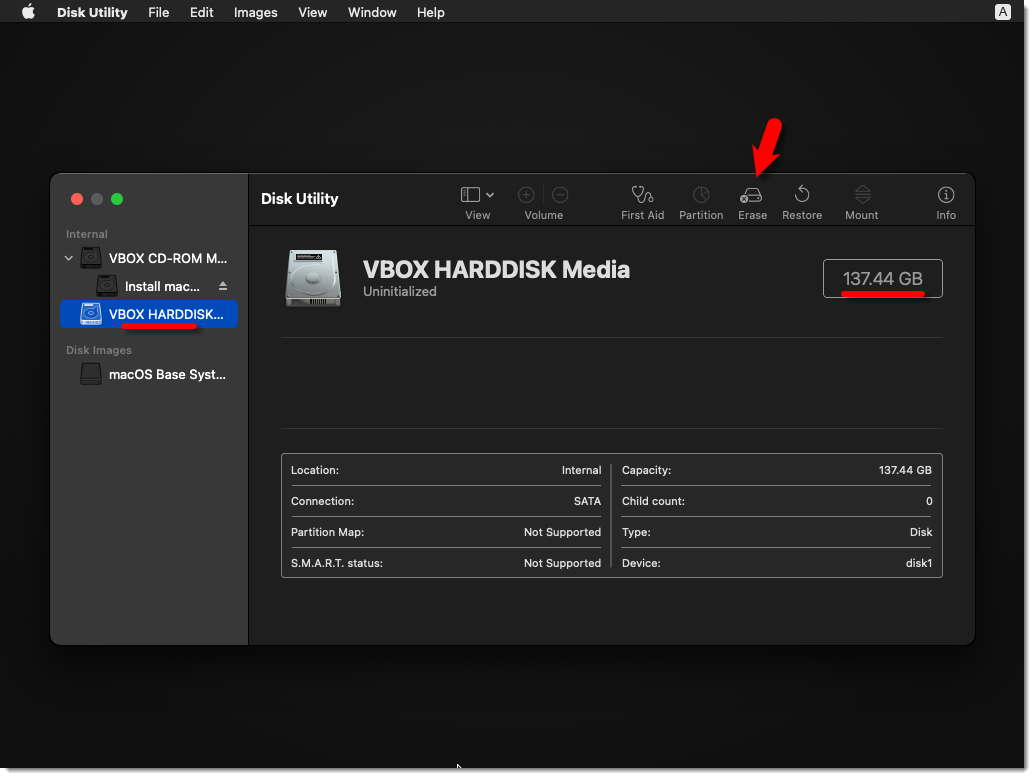
Task: Collapse the VBOX CD-ROM Media tree
Action: tap(69, 258)
